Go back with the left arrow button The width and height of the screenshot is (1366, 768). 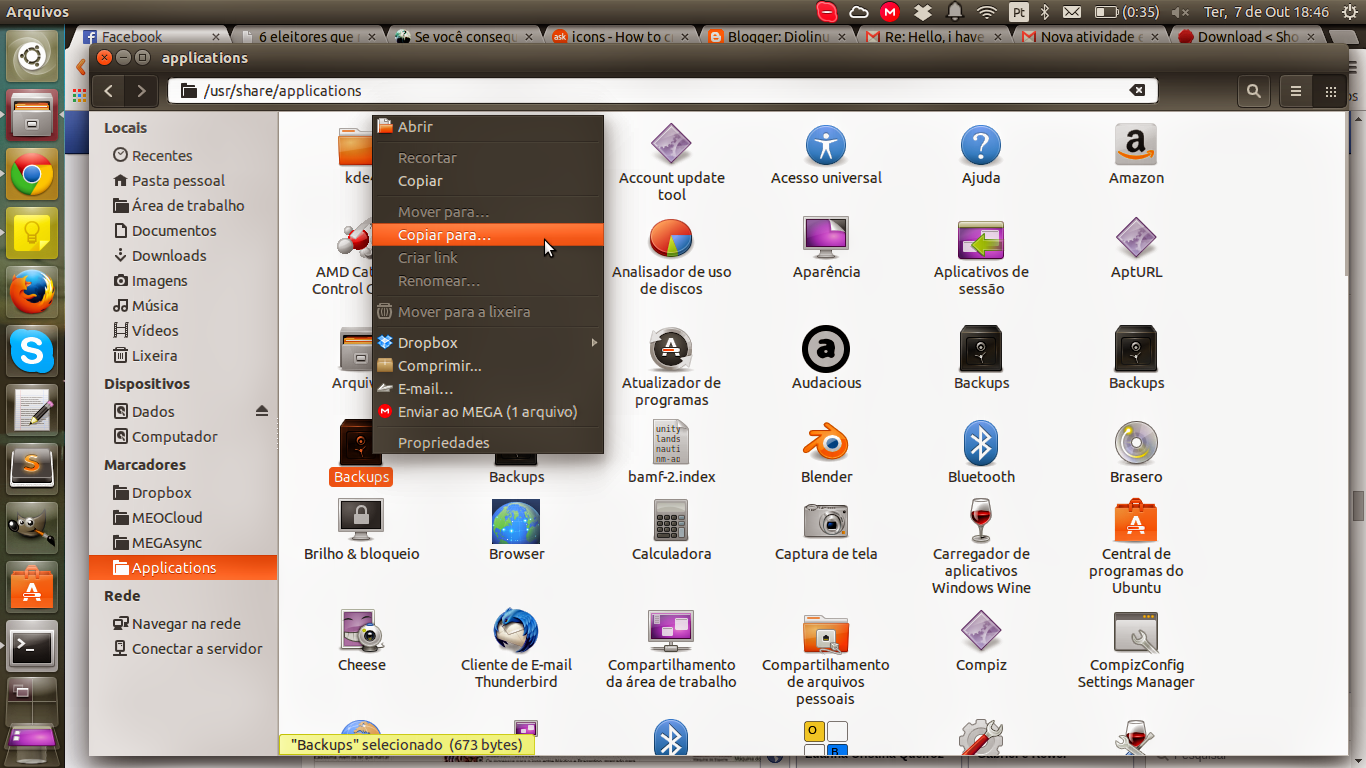[108, 91]
